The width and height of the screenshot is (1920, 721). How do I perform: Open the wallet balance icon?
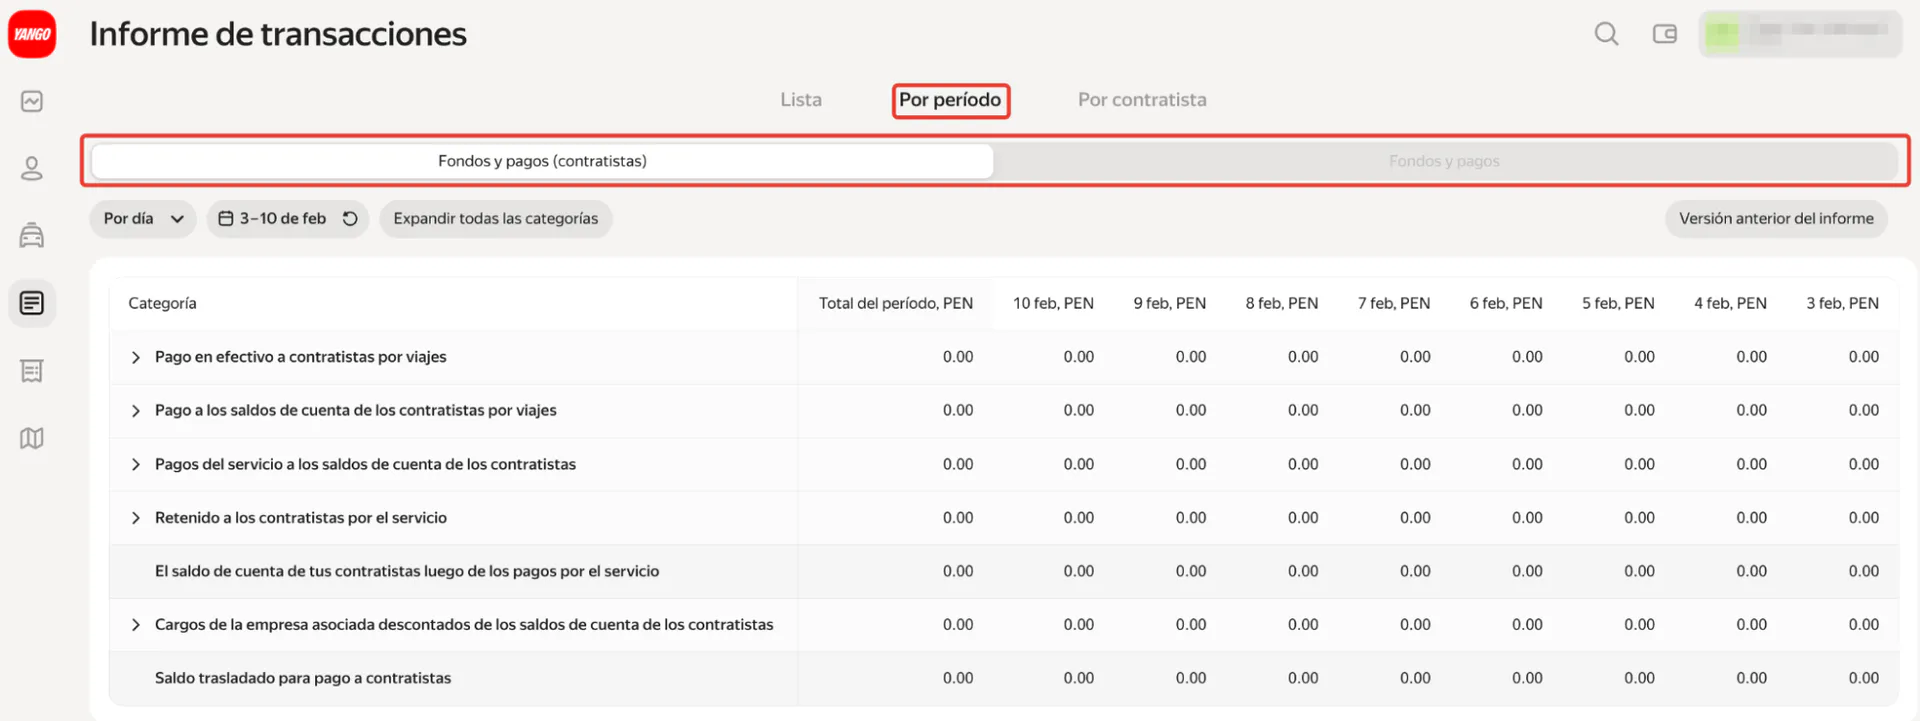pos(1665,34)
